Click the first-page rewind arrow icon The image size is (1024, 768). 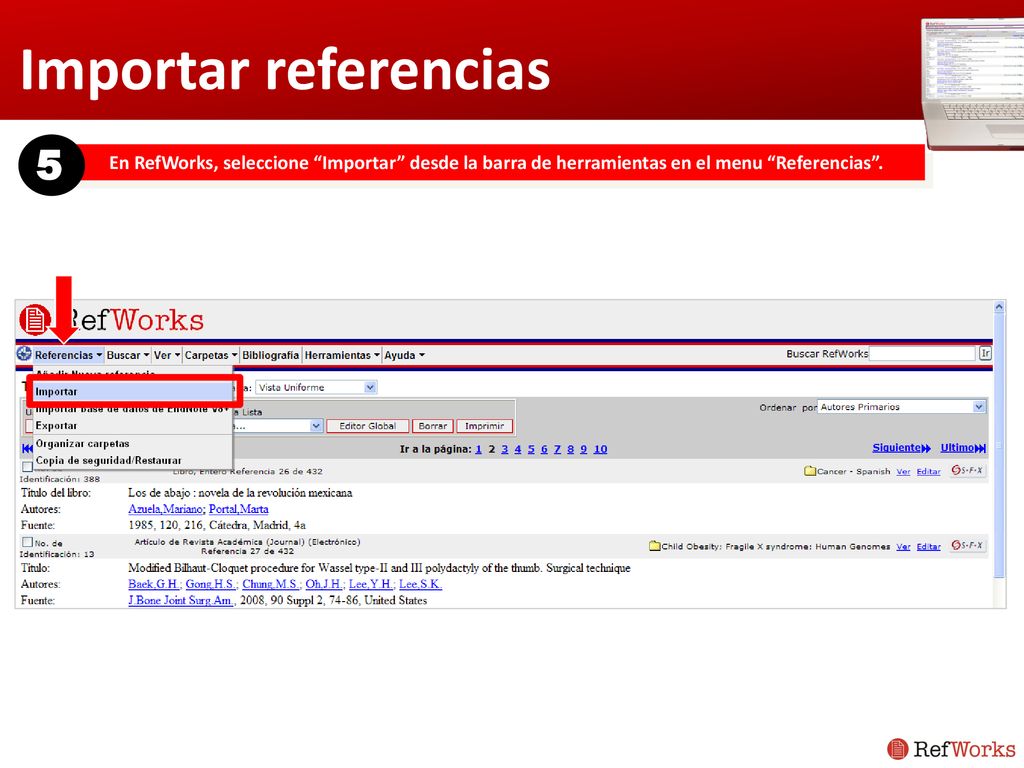(27, 449)
